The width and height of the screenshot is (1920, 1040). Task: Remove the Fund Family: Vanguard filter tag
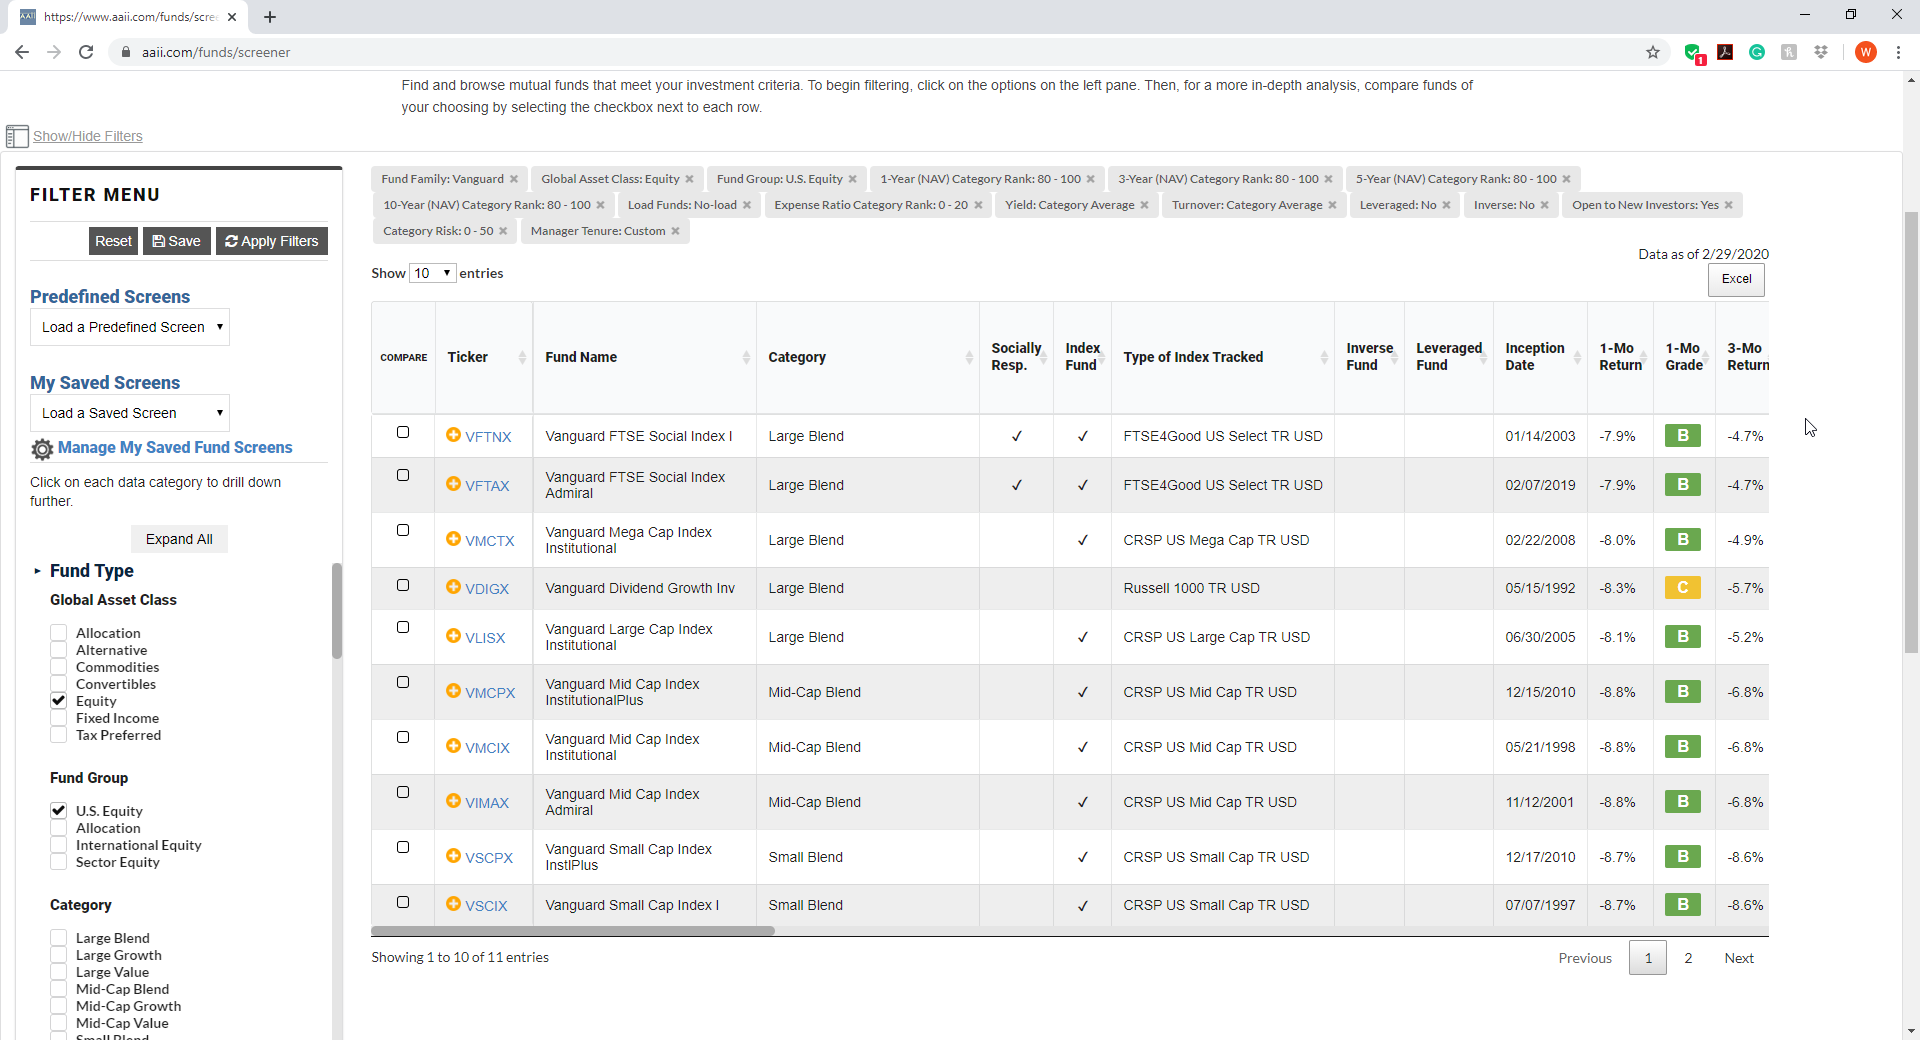point(514,179)
